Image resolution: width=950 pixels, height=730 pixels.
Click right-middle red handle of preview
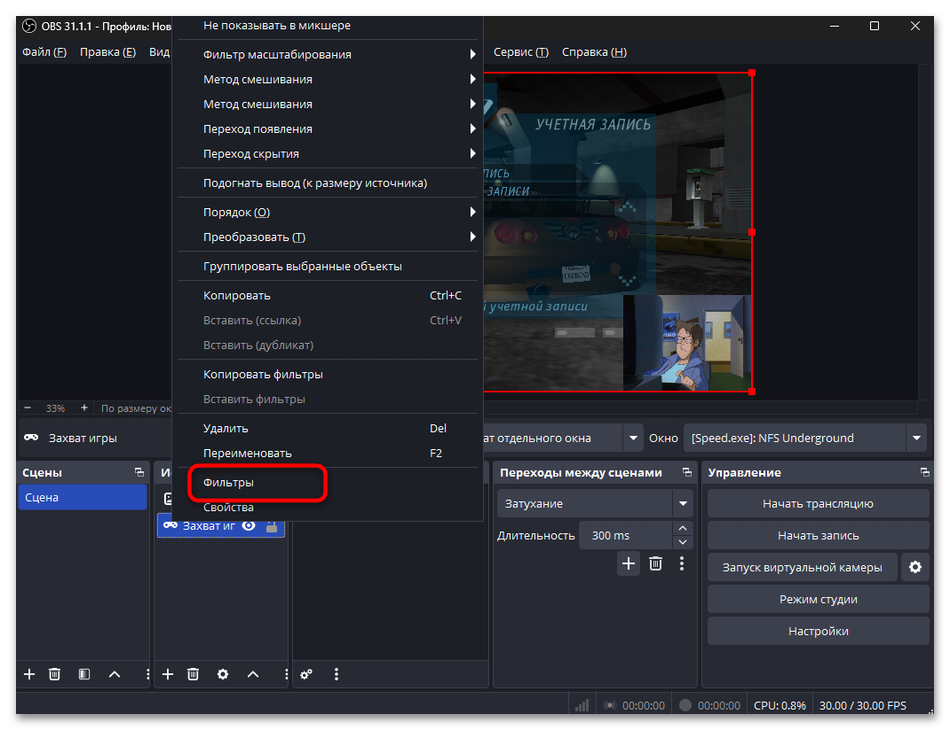pyautogui.click(x=752, y=232)
